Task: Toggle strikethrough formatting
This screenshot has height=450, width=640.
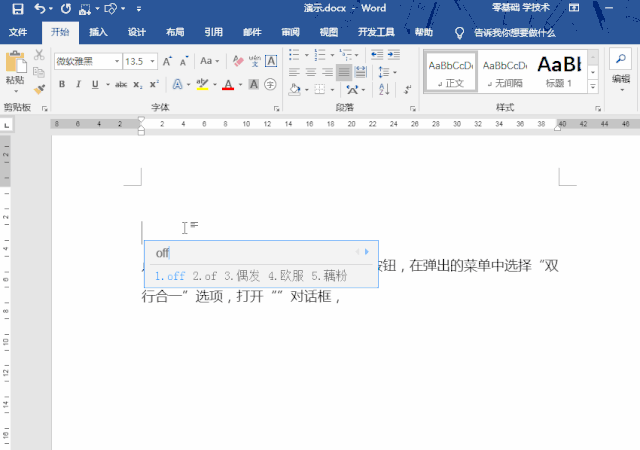Action: pos(121,84)
